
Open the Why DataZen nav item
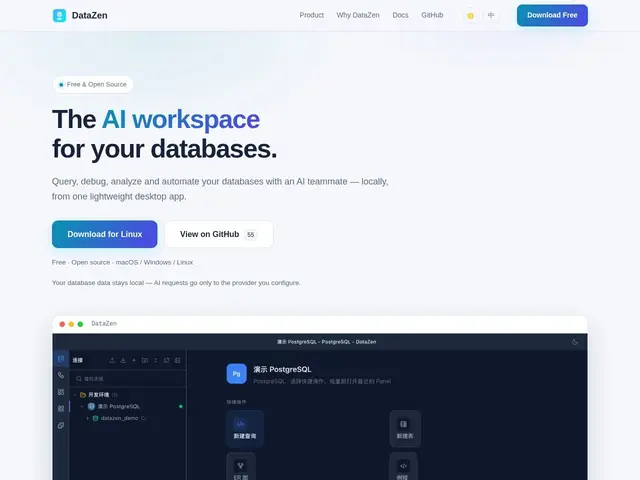(x=358, y=15)
